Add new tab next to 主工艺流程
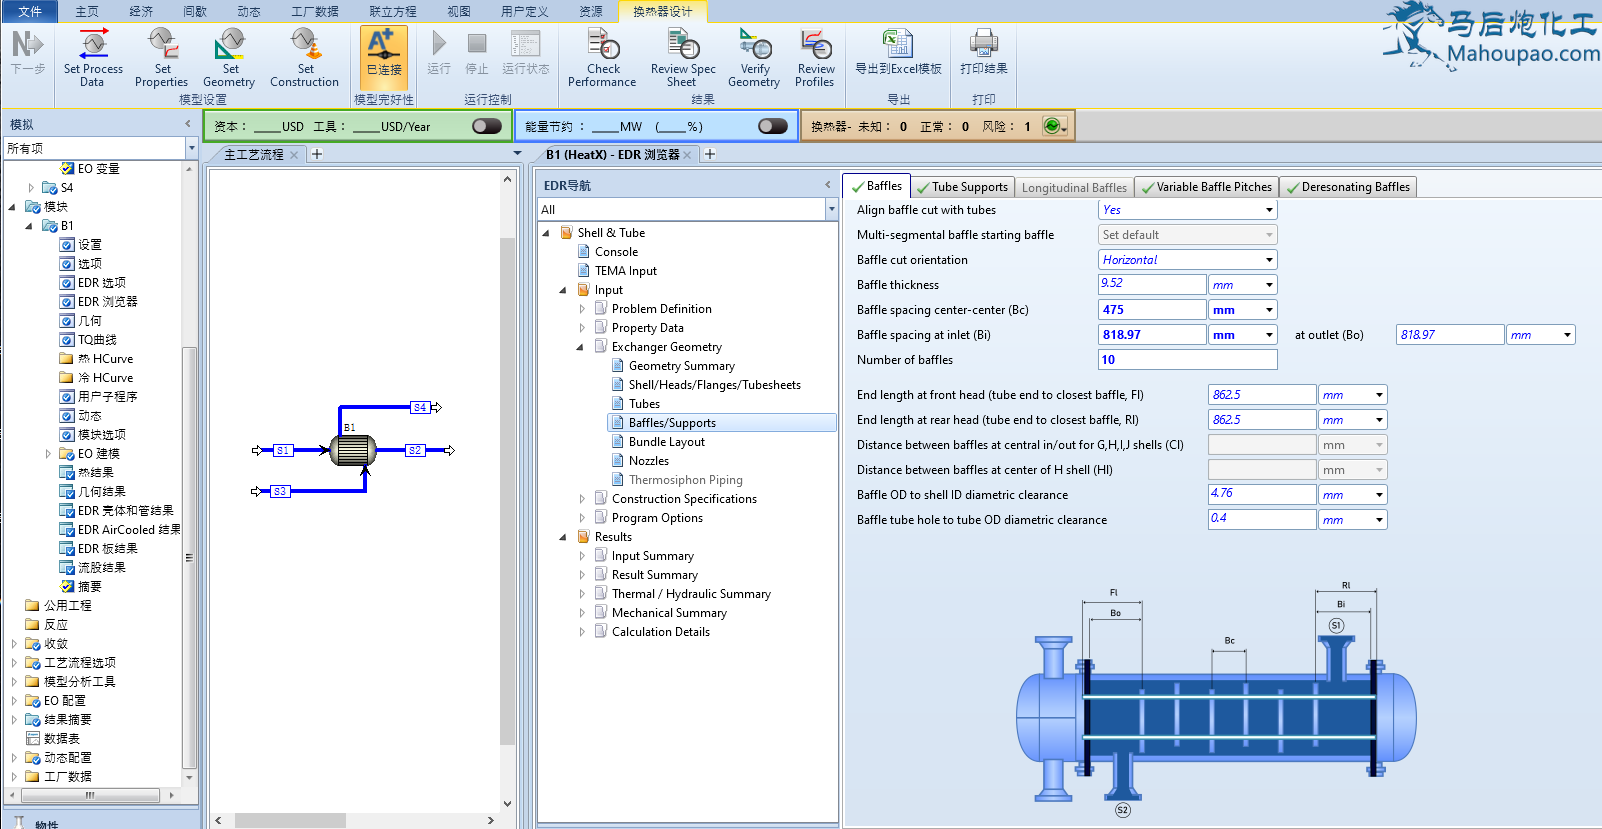Viewport: 1602px width, 829px height. point(317,154)
